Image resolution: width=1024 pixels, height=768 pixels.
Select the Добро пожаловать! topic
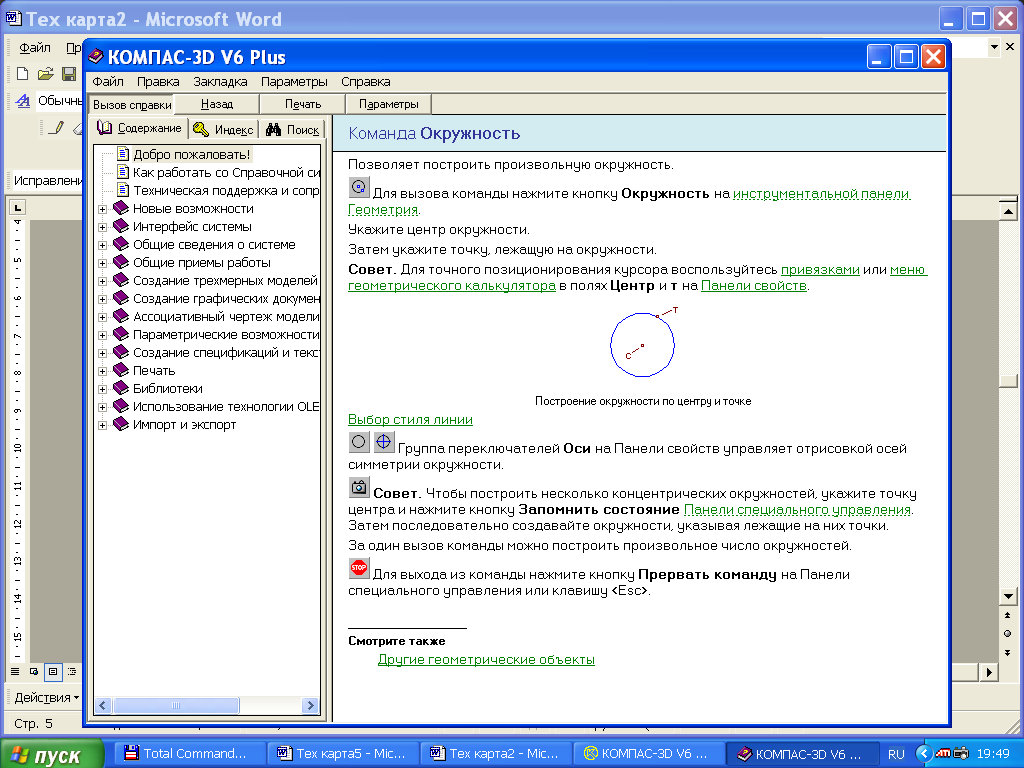pos(191,154)
